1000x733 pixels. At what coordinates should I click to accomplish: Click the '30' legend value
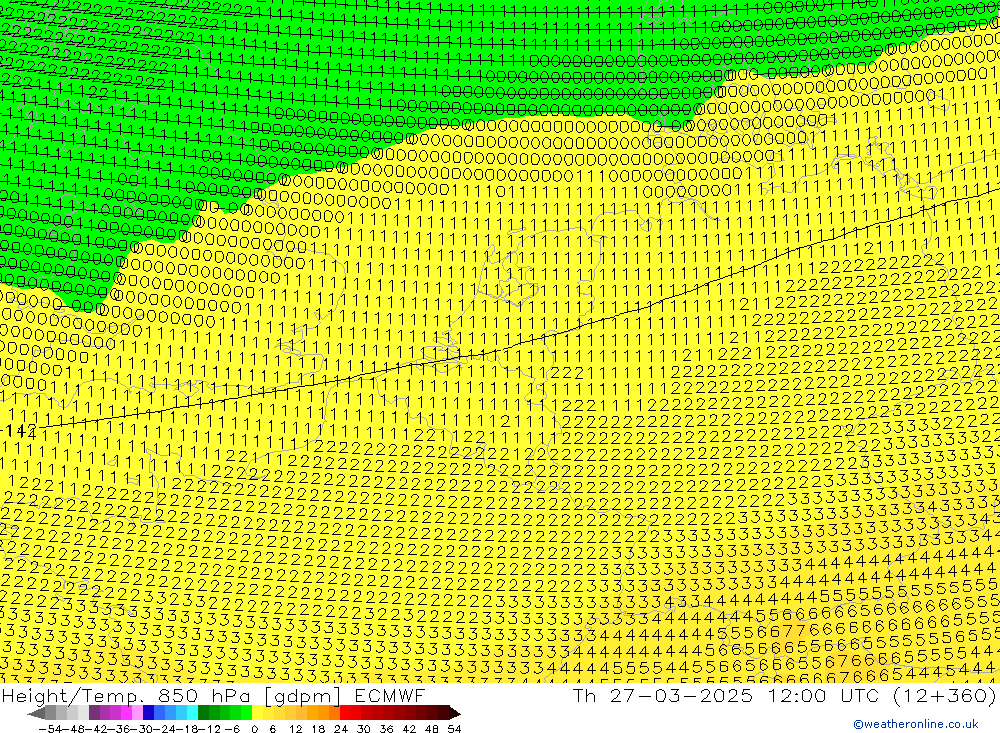pos(364,729)
